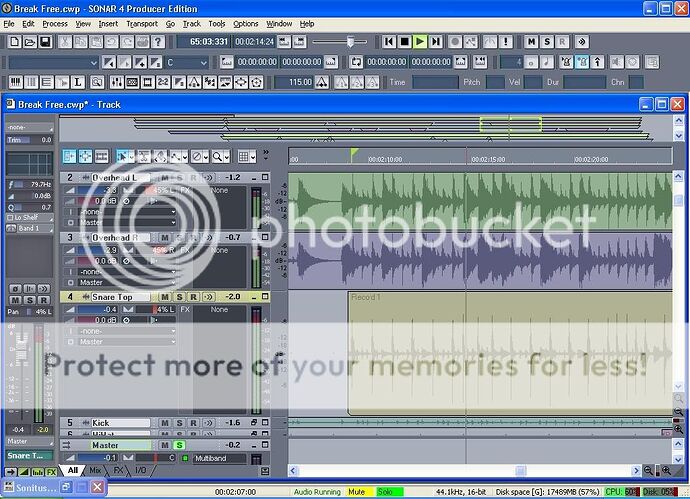
Task: Open Overhead L input dropdown showing -none-
Action: click(x=128, y=212)
